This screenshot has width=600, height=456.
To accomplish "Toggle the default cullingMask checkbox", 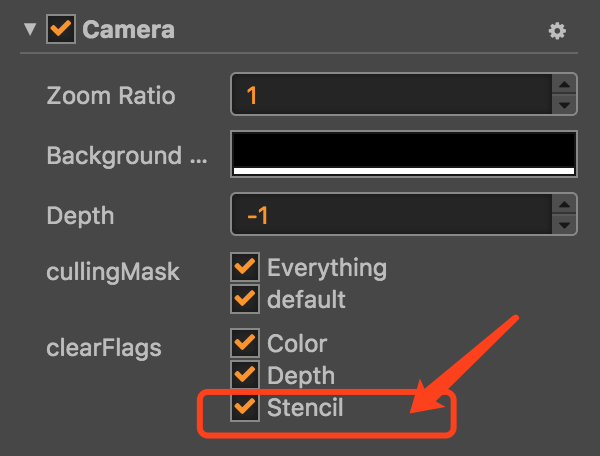I will coord(244,298).
